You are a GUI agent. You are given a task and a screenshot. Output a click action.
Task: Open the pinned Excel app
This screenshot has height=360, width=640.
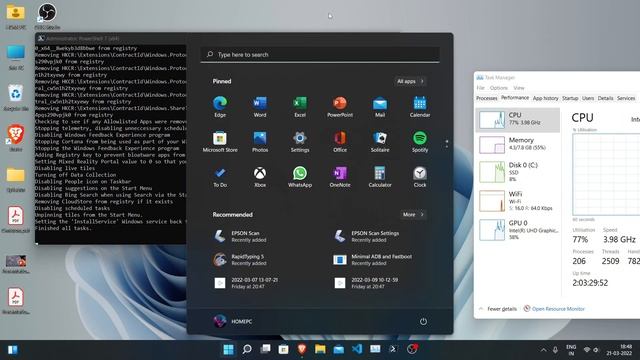point(300,107)
